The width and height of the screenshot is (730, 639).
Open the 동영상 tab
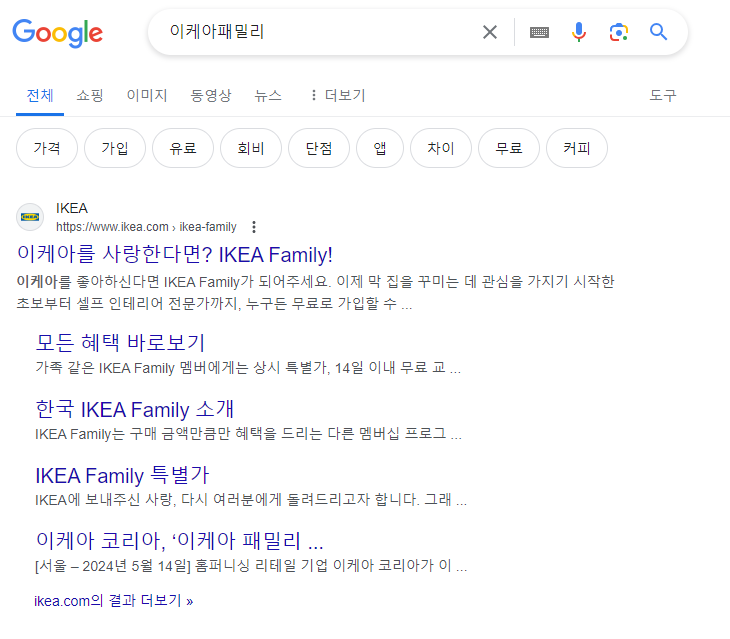pos(211,95)
